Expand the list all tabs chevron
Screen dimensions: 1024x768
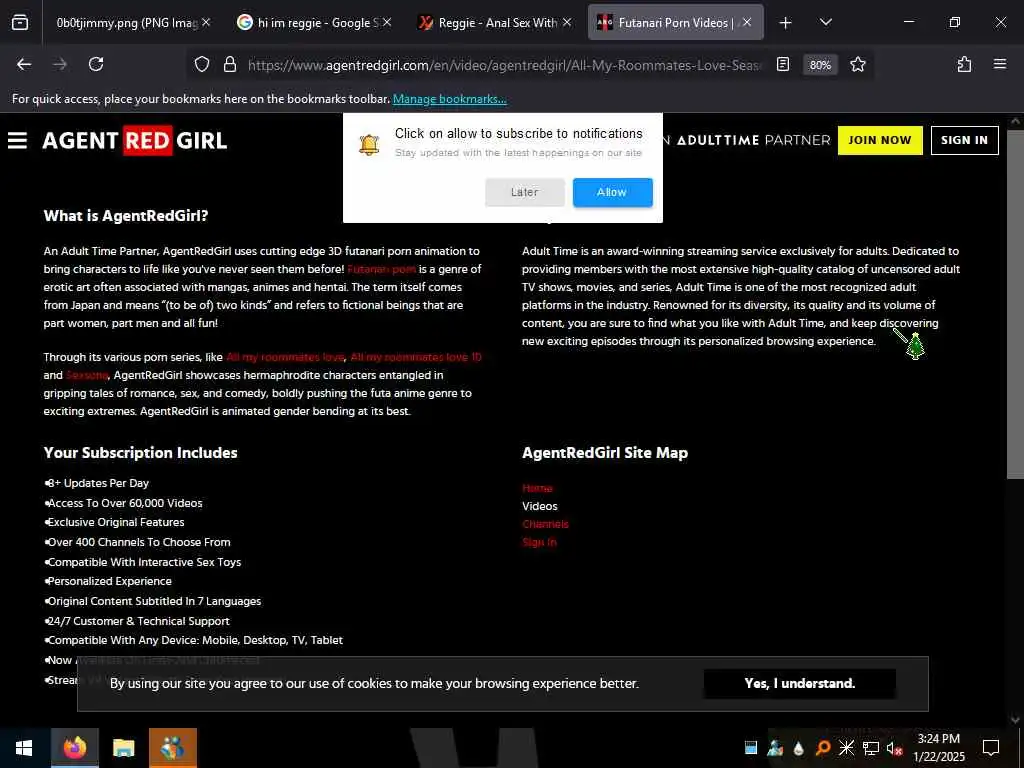825,22
